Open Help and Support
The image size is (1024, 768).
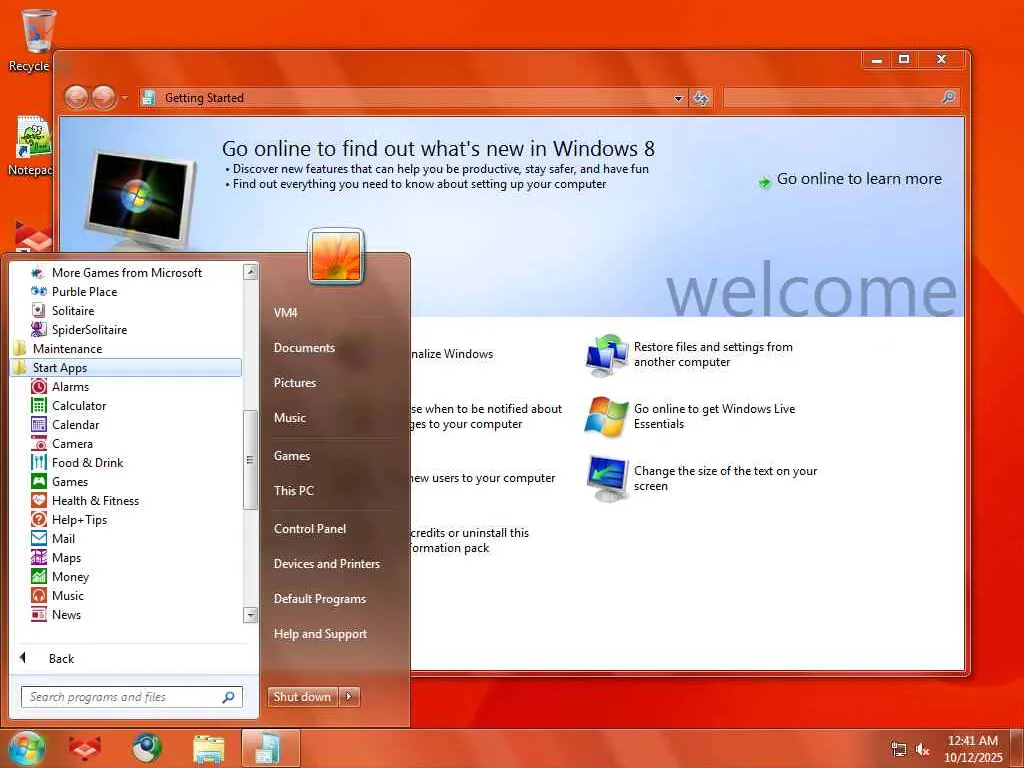coord(321,633)
